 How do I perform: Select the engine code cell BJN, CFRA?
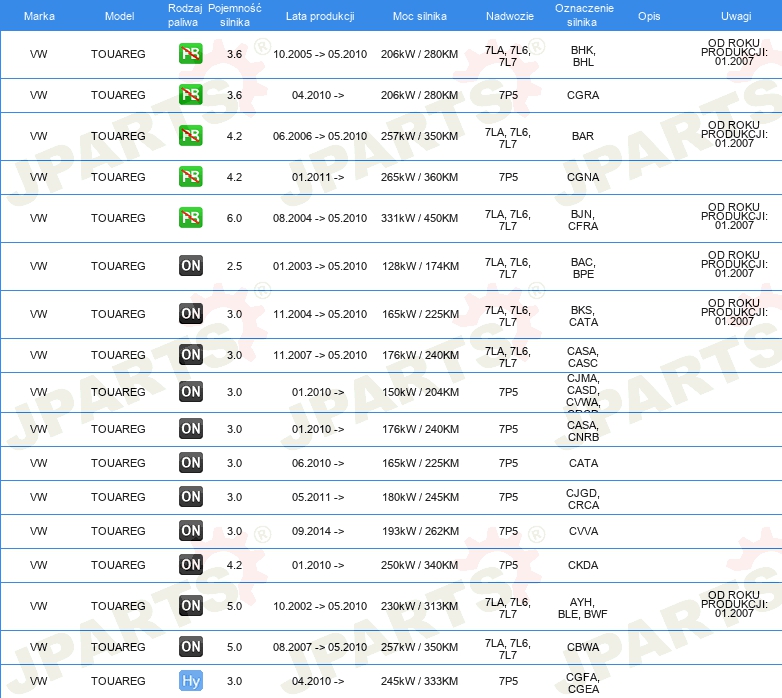584,219
